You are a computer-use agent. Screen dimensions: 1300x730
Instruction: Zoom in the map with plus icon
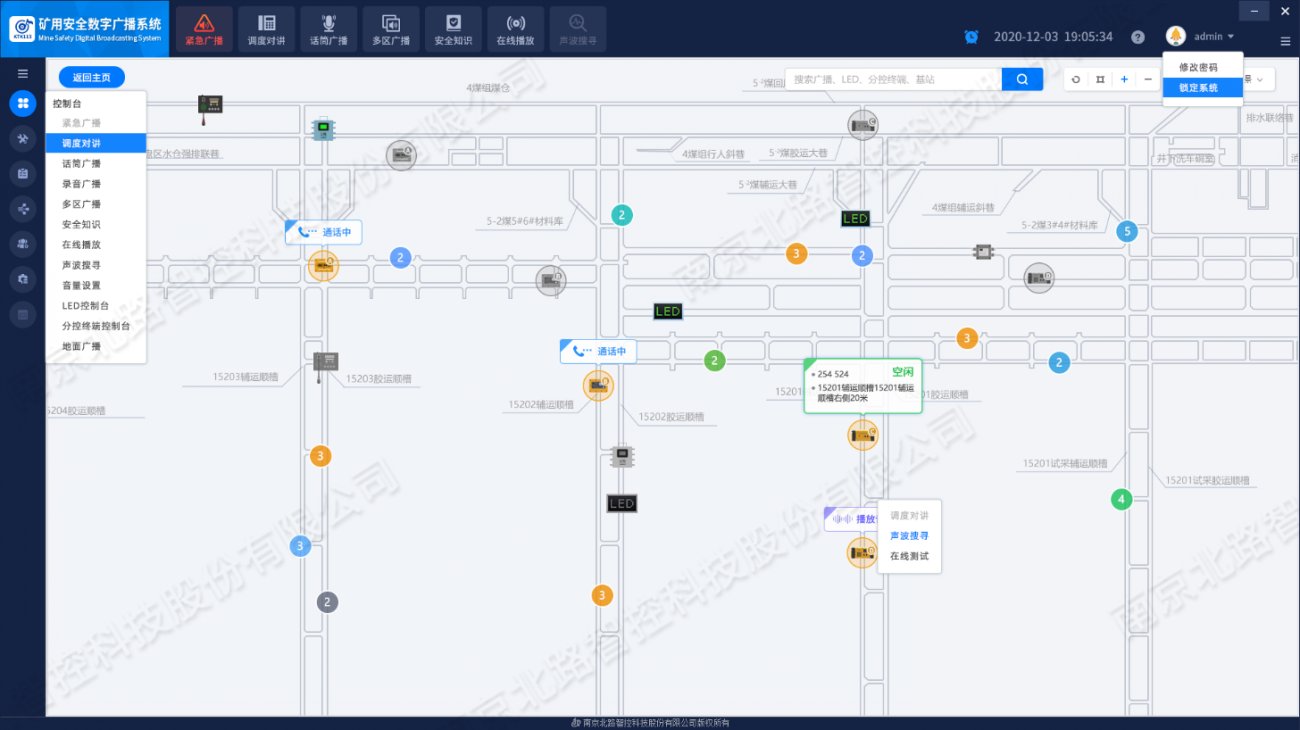(1124, 79)
